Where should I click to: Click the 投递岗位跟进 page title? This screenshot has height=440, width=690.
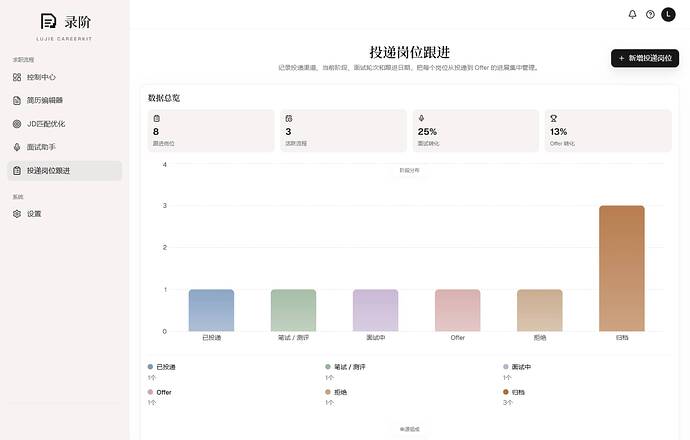coord(409,52)
